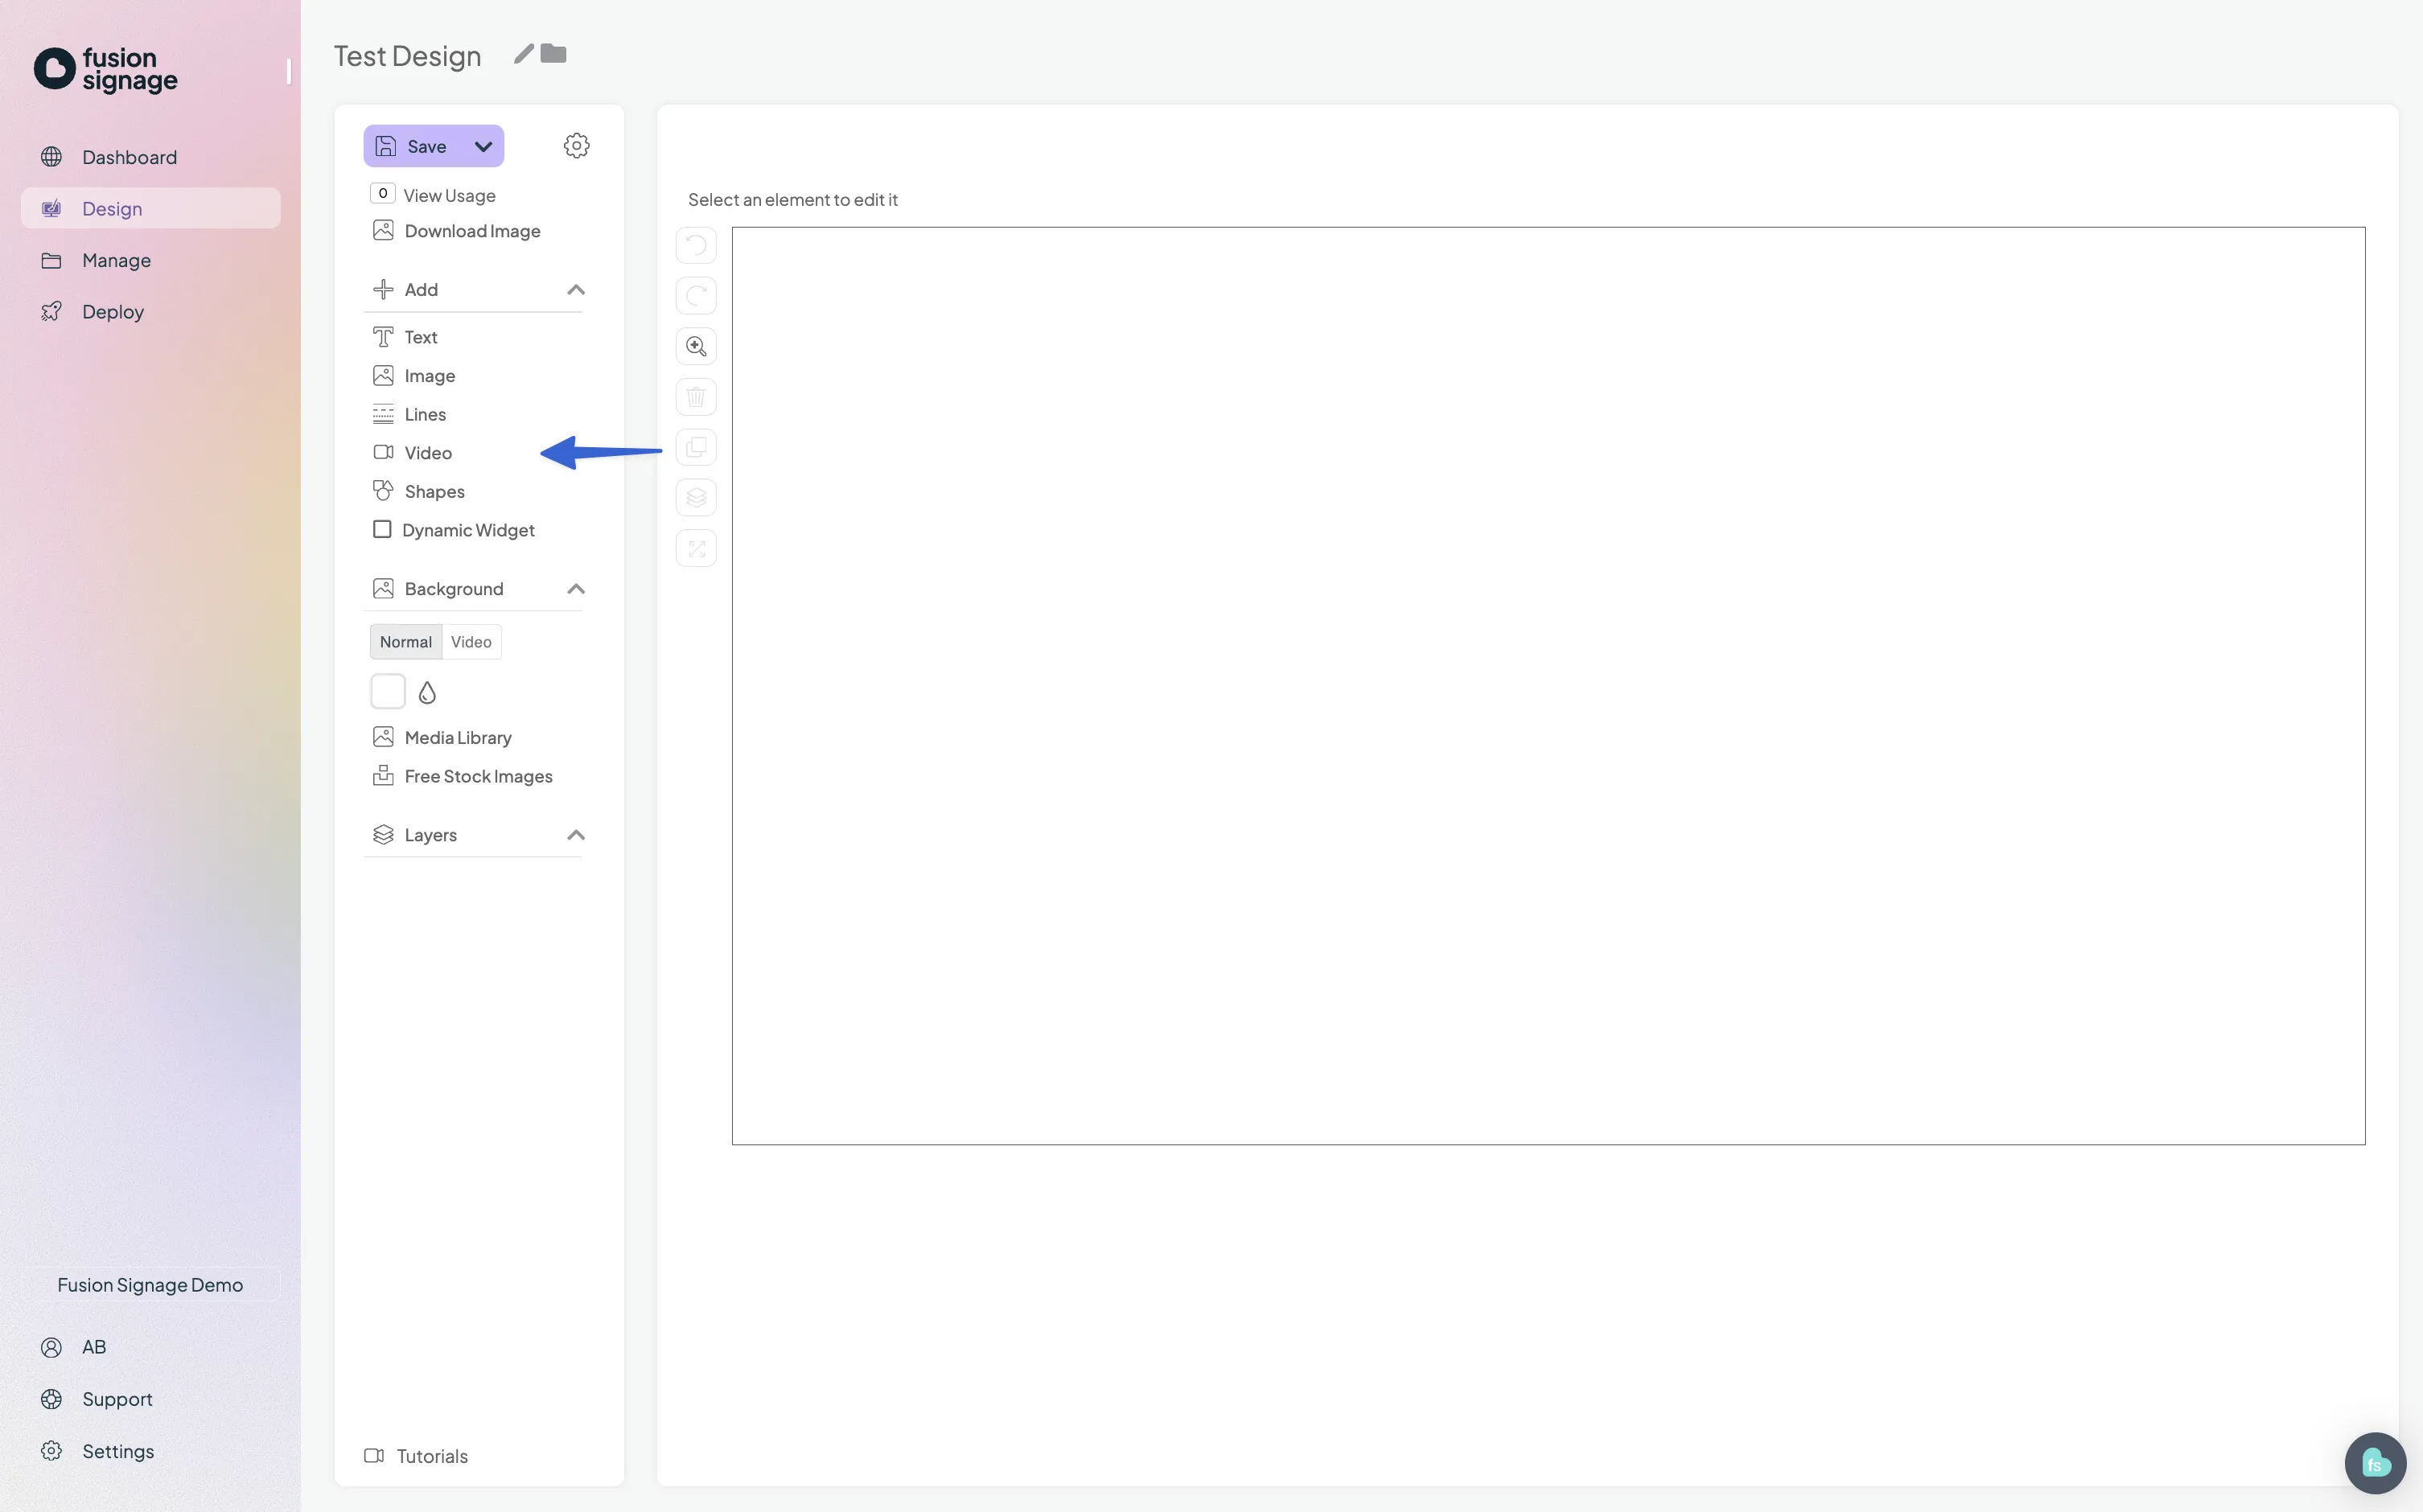Add a Video element
This screenshot has height=1512, width=2423.
tap(412, 453)
